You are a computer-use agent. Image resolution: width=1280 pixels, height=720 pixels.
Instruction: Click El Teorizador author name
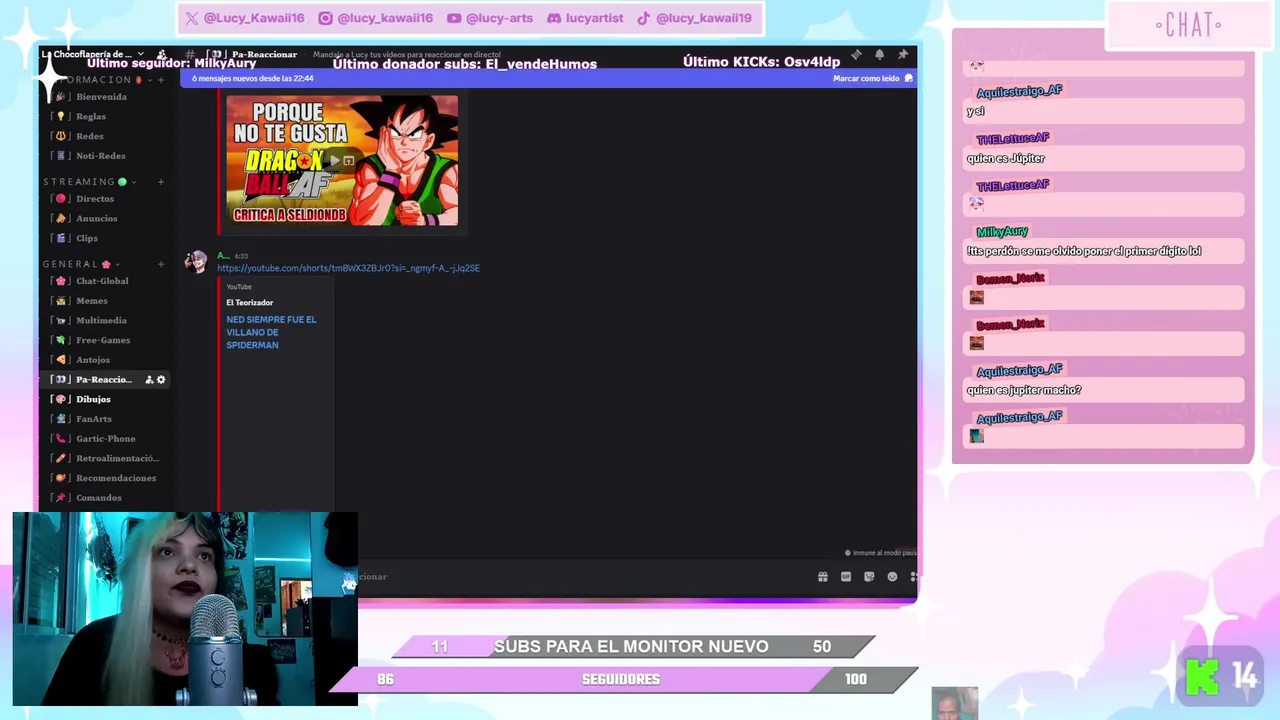[249, 302]
